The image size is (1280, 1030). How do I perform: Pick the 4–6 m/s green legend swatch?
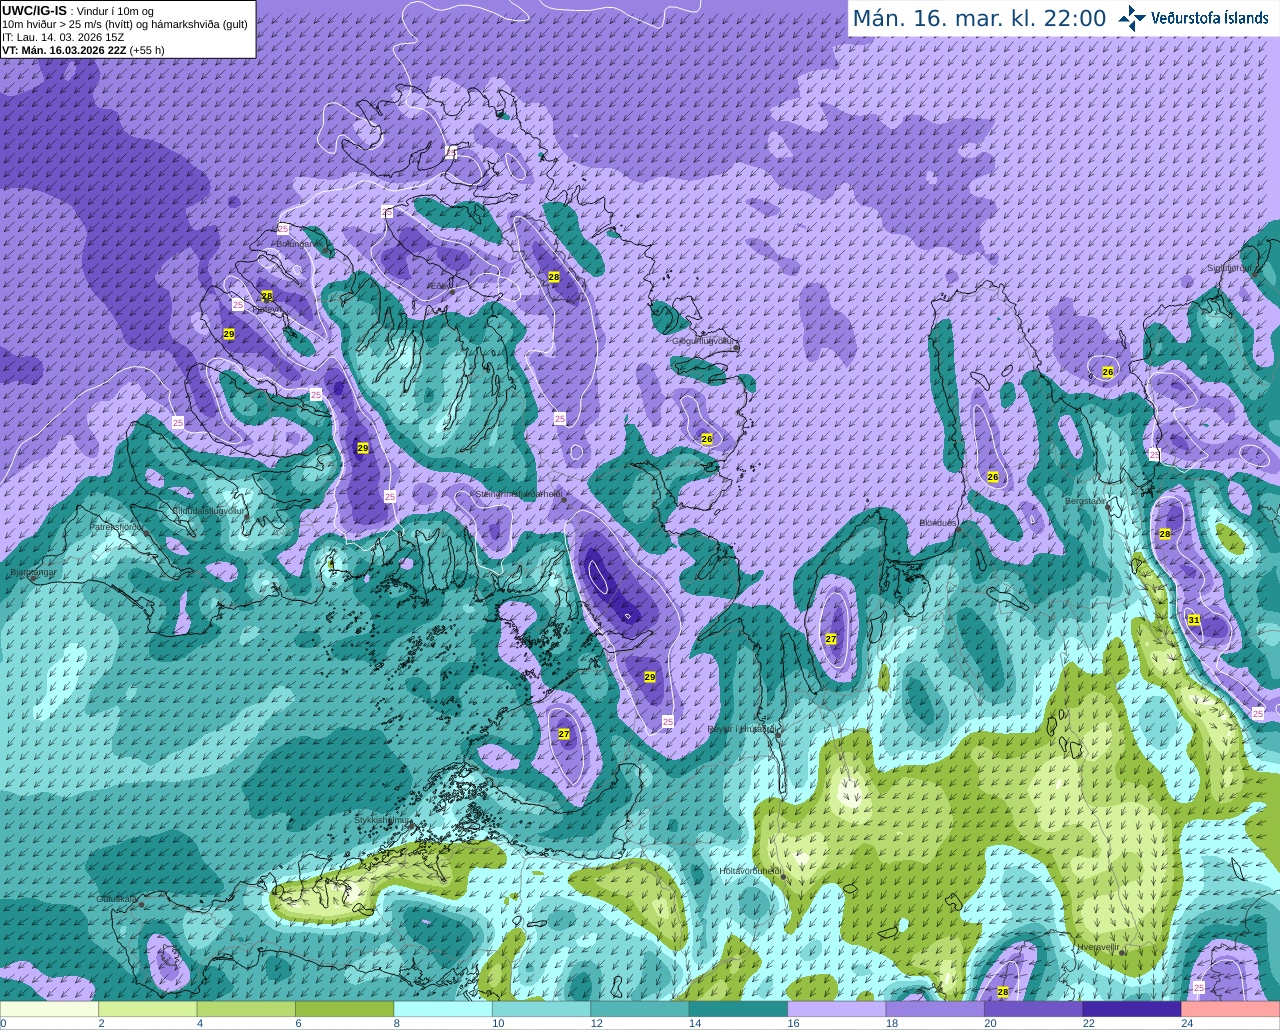point(246,1009)
